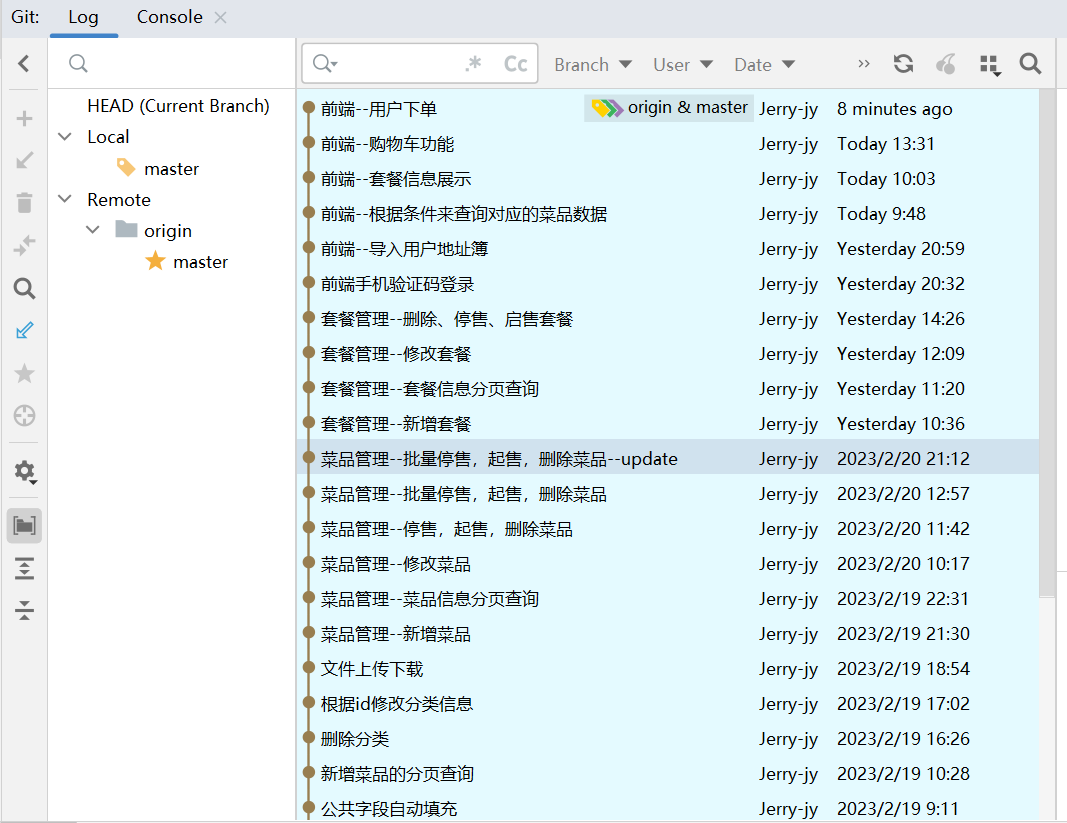
Task: Select commit 前端--购物车功能
Action: coord(668,144)
